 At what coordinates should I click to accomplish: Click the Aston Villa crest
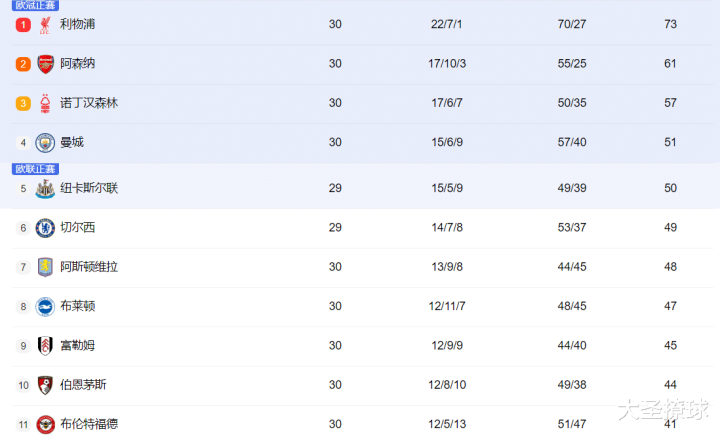(45, 267)
